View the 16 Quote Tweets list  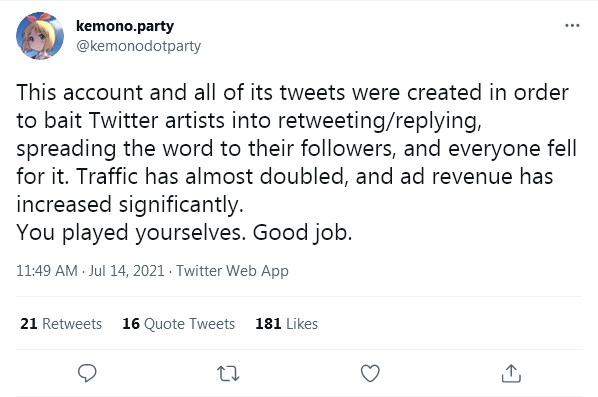point(178,324)
